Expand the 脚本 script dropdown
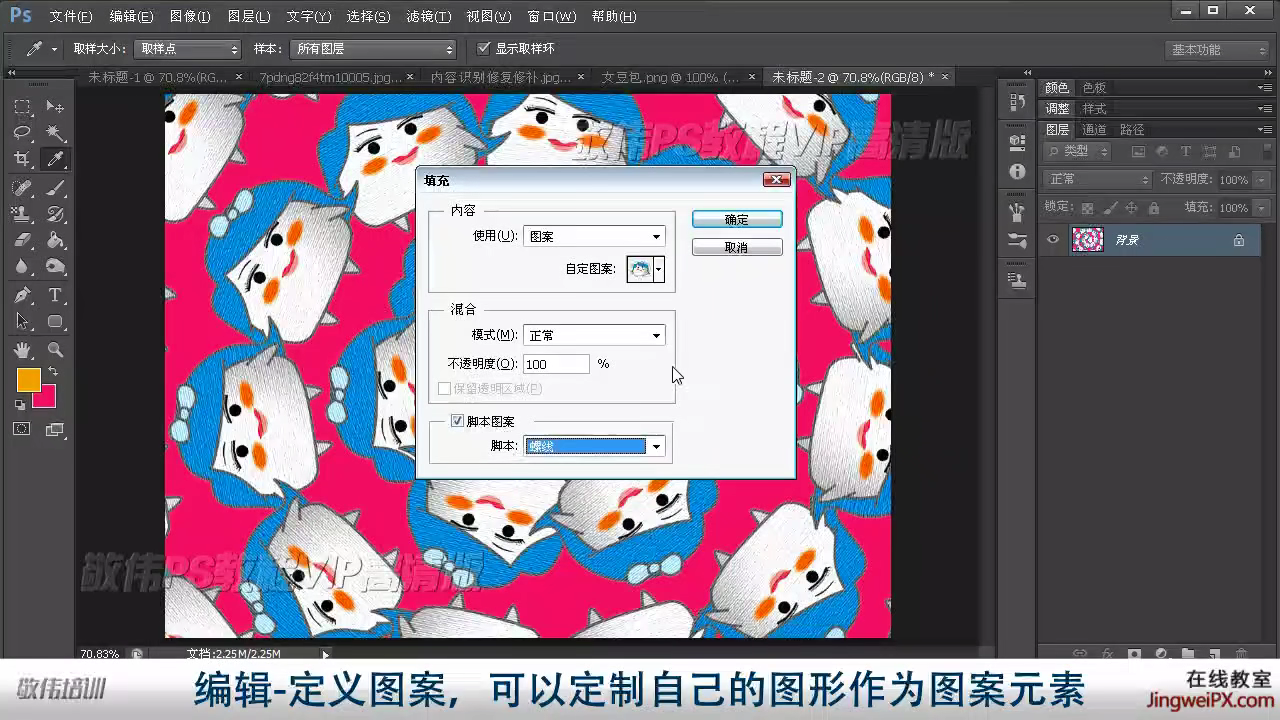Image resolution: width=1280 pixels, height=720 pixels. click(x=594, y=446)
